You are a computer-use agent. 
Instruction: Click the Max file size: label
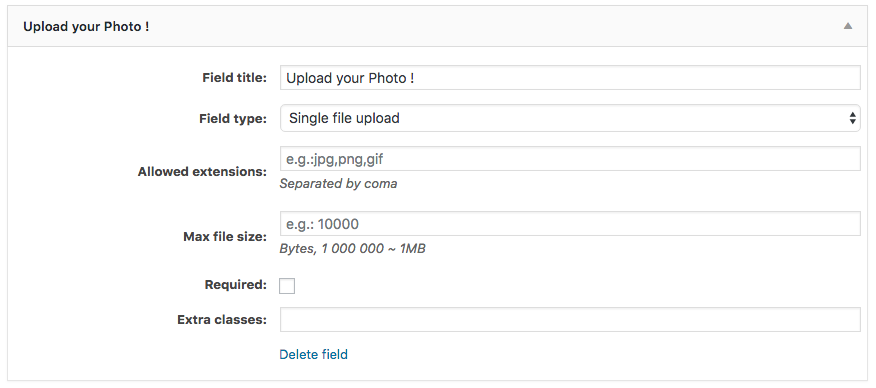point(225,237)
